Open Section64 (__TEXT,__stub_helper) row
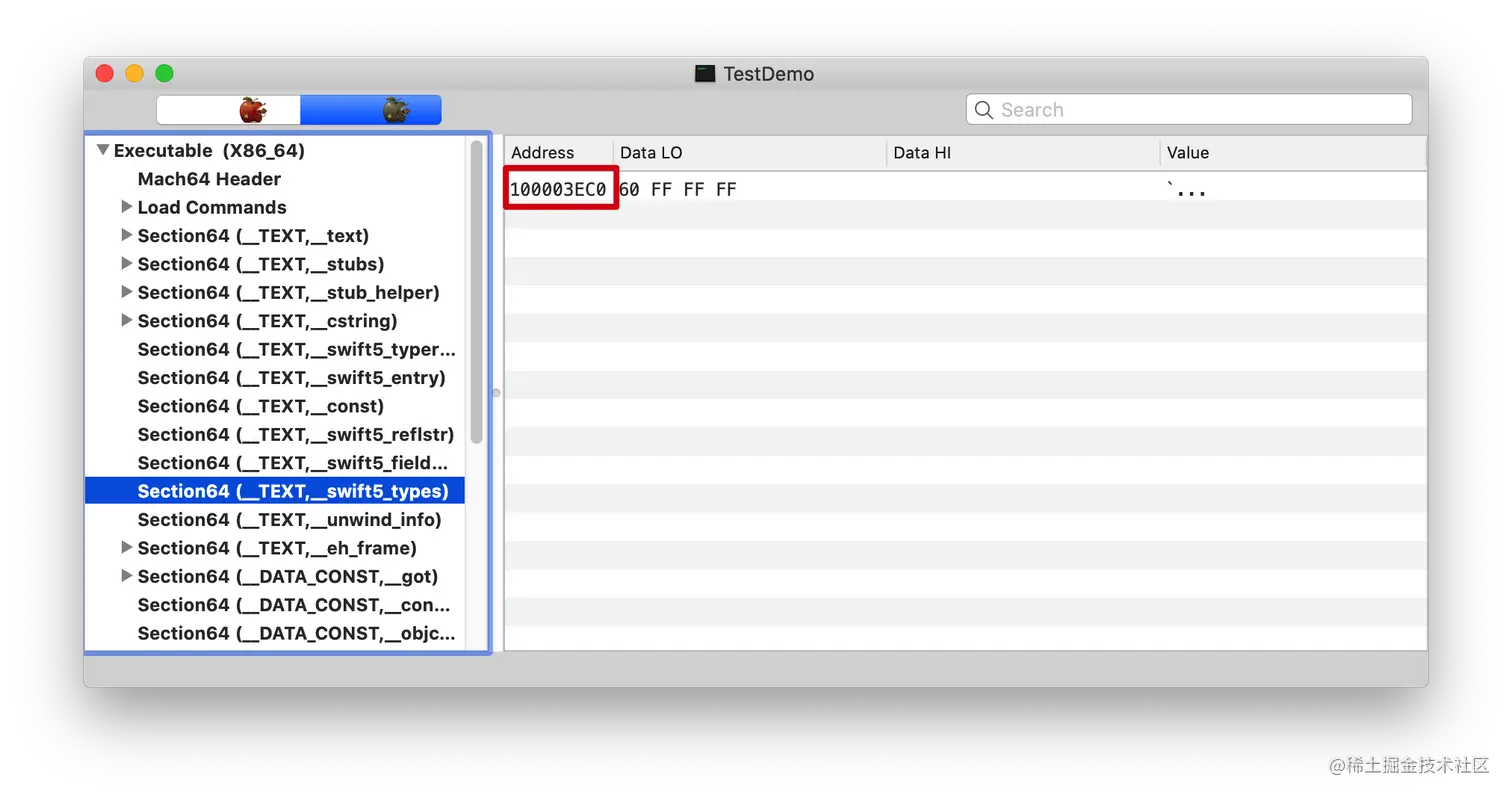 275,292
